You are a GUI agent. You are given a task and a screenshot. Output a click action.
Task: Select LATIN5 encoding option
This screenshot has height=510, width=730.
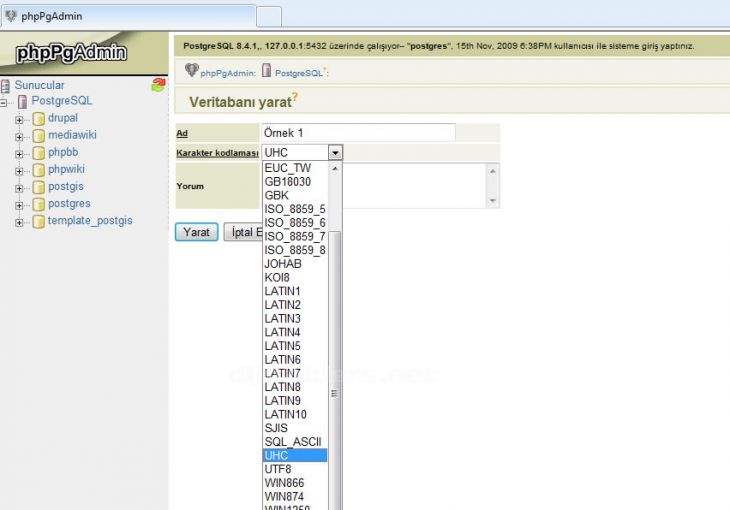(x=295, y=346)
